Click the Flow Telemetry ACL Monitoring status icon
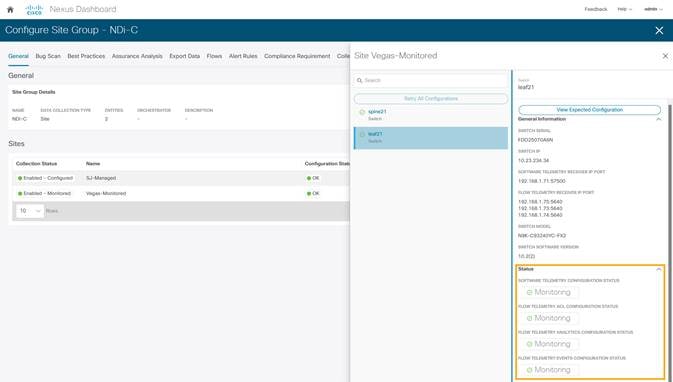This screenshot has height=382, width=673. 529,318
